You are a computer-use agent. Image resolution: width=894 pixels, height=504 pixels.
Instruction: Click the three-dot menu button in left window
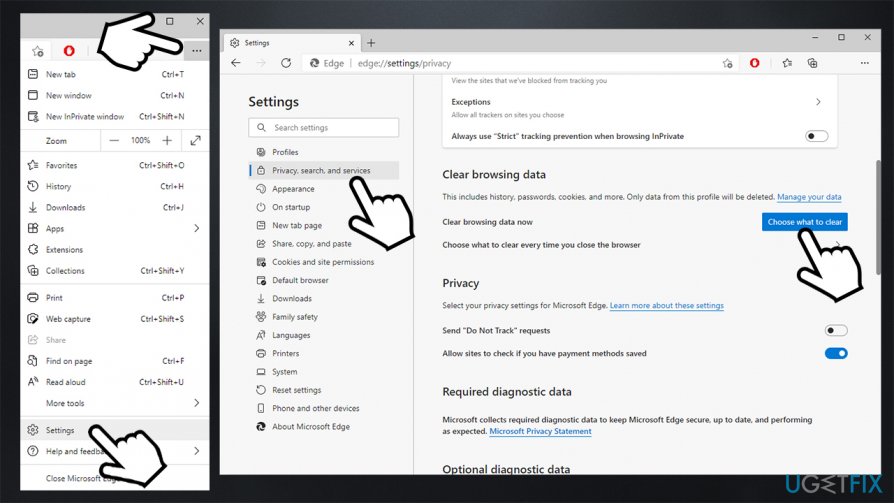coord(197,51)
